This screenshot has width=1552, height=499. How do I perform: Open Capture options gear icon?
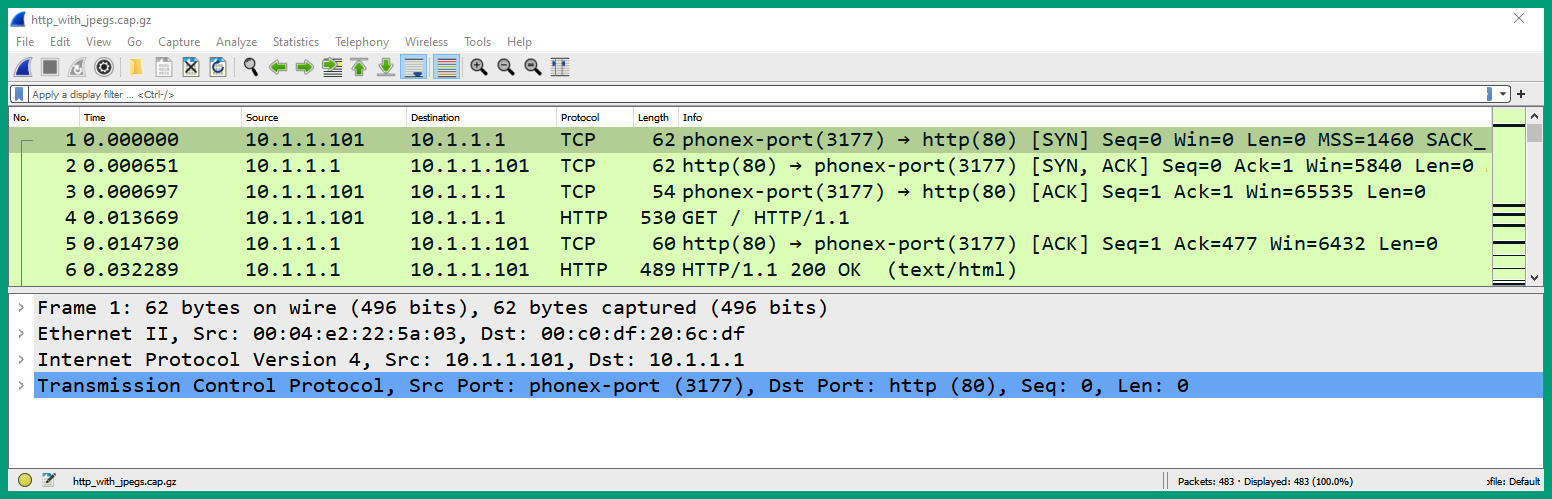[x=103, y=67]
